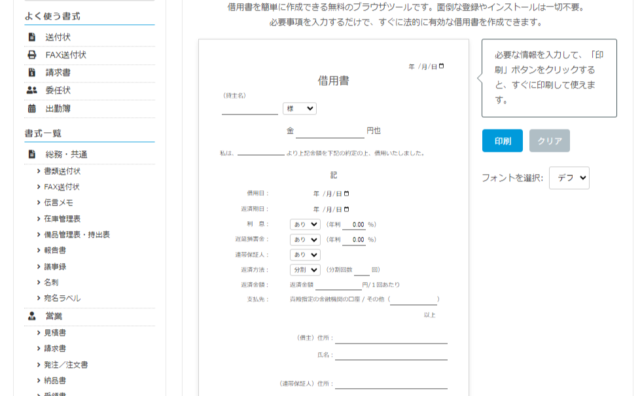Open FAX送付状 under 総務・共通 list
The height and width of the screenshot is (396, 640).
tap(62, 187)
